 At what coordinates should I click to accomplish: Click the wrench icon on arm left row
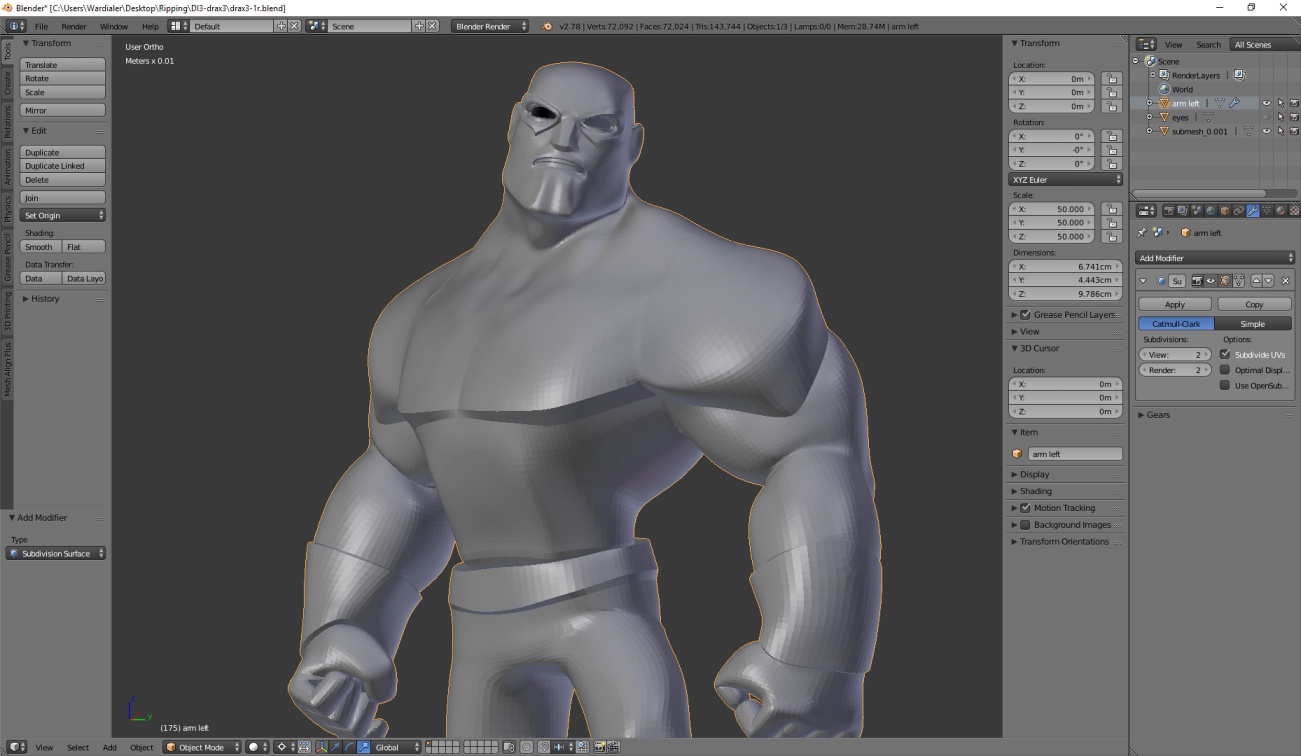(x=1234, y=103)
